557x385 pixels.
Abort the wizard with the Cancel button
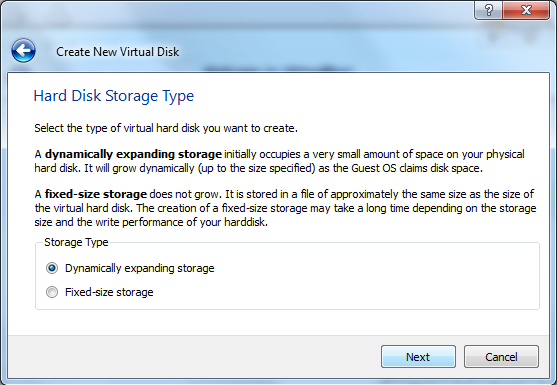pyautogui.click(x=501, y=357)
